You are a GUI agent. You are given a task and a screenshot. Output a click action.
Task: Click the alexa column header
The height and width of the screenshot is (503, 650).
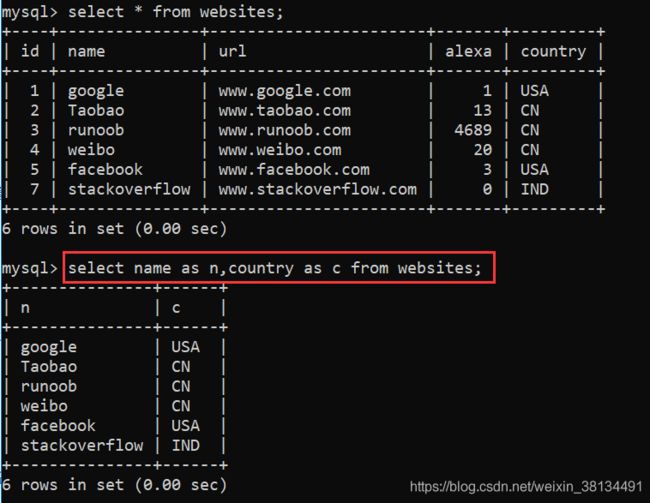click(x=468, y=51)
